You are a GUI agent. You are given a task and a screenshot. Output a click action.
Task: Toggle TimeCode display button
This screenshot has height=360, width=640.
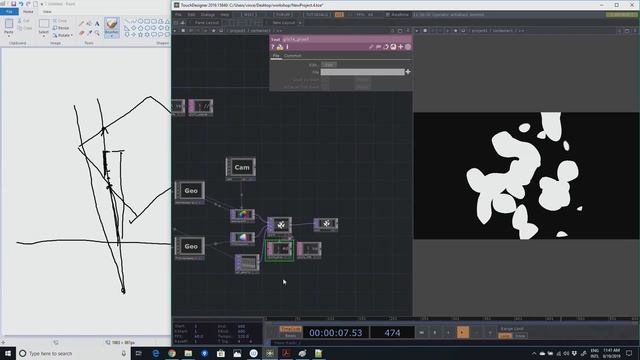pyautogui.click(x=291, y=329)
